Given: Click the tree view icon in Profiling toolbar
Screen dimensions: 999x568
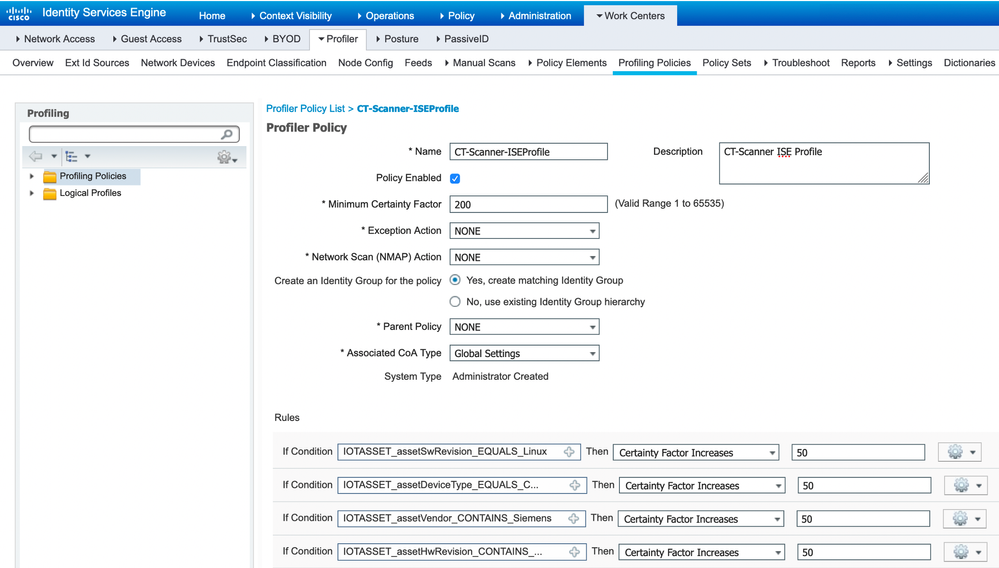Looking at the screenshot, I should pos(71,156).
